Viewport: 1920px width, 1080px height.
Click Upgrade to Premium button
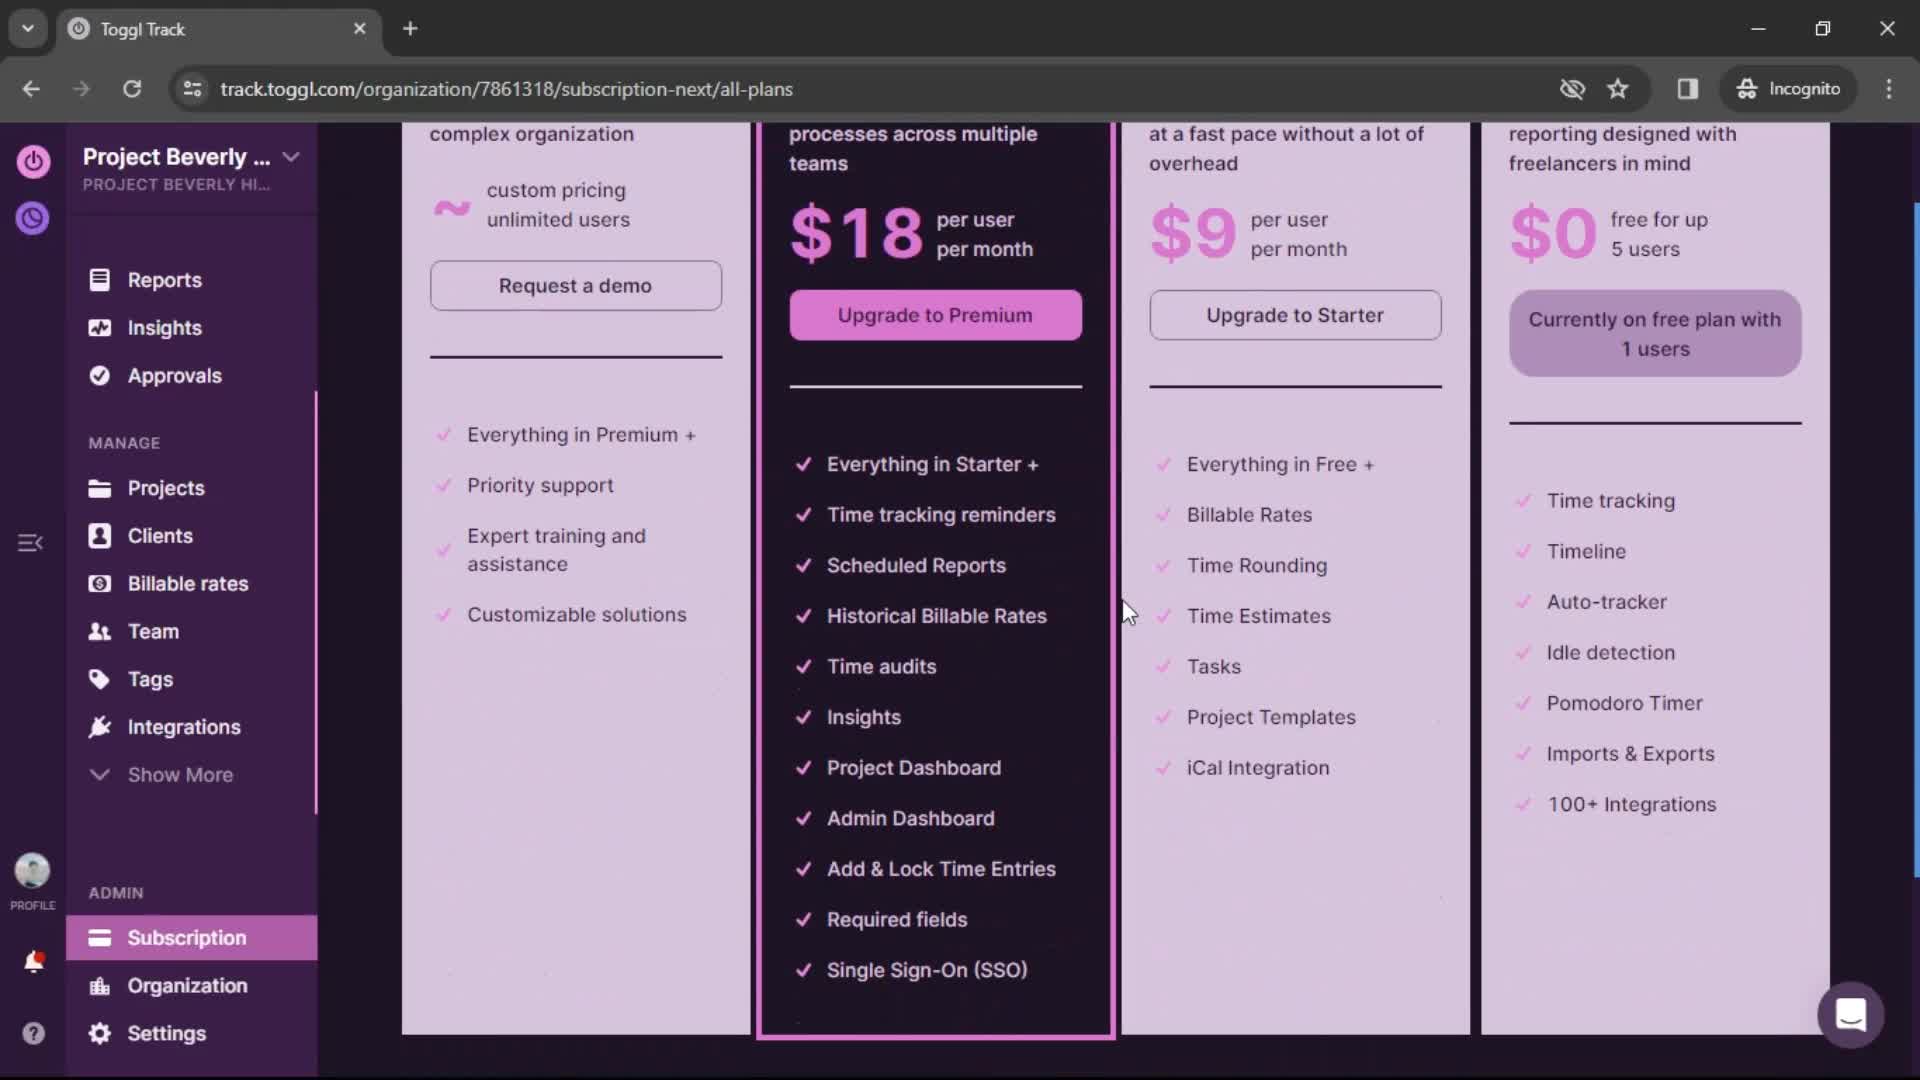point(935,314)
